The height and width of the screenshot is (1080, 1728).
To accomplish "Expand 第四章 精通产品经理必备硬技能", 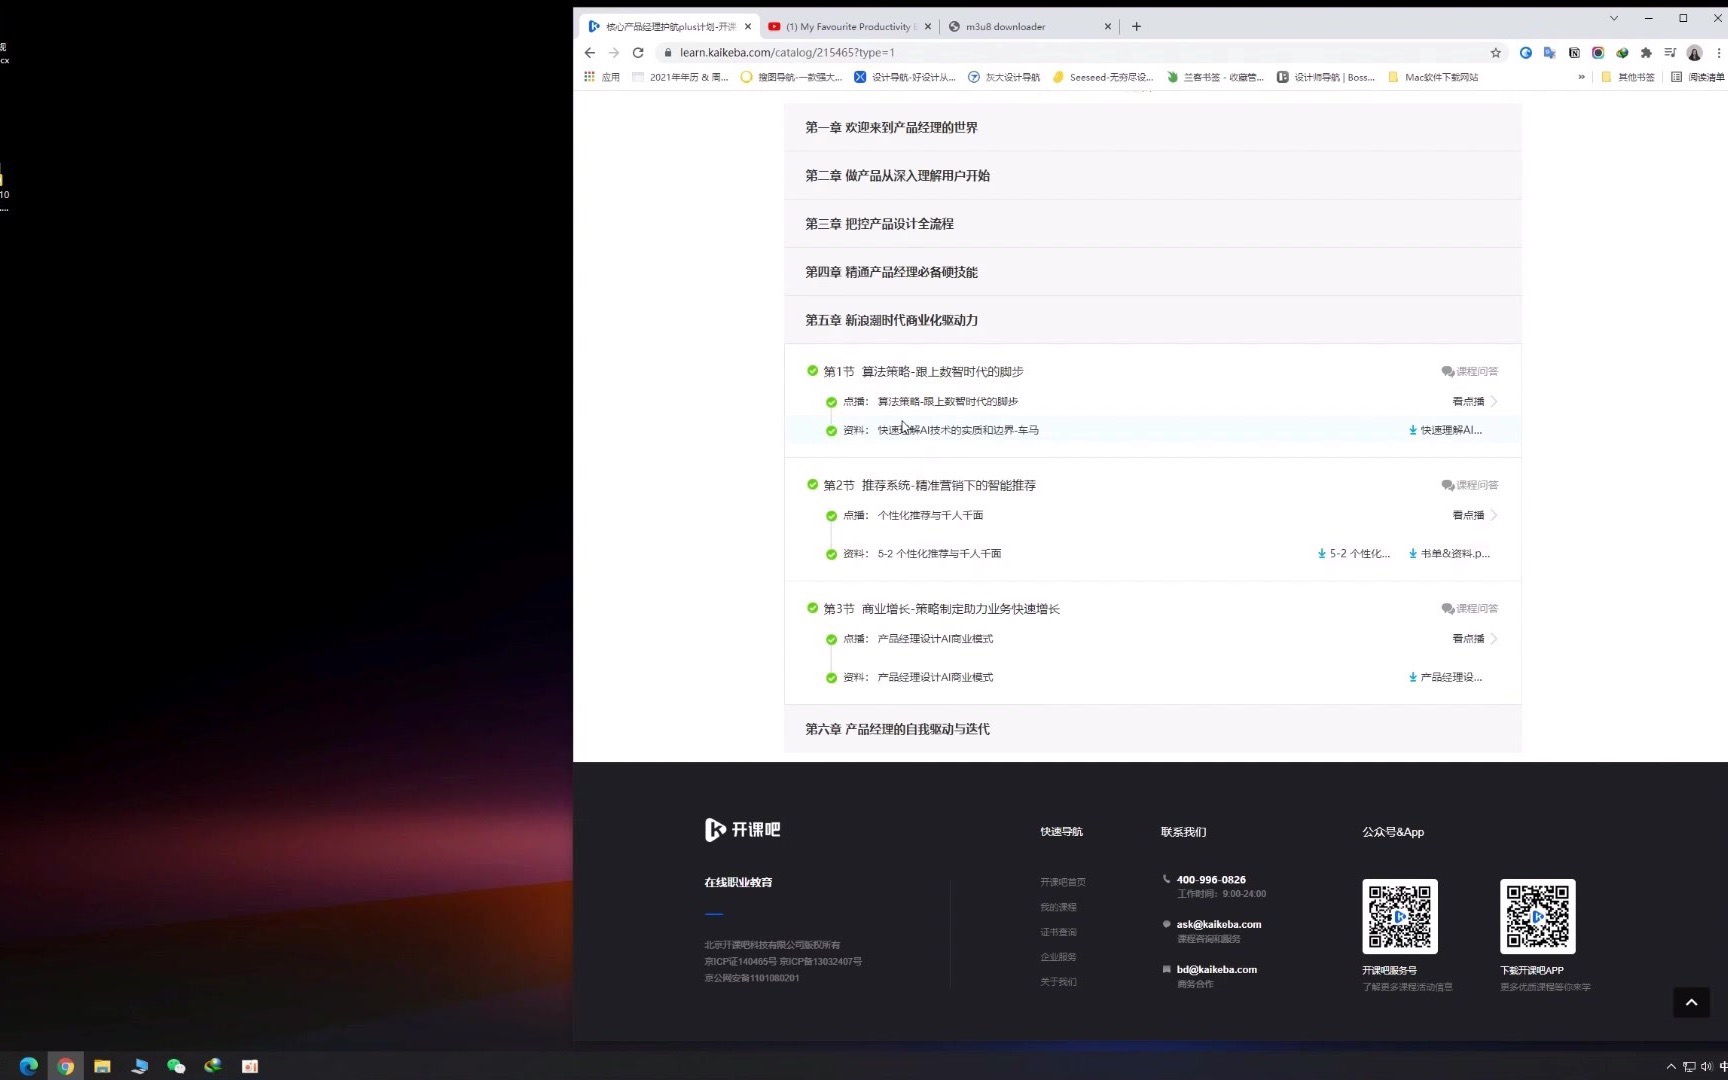I will (x=1152, y=271).
